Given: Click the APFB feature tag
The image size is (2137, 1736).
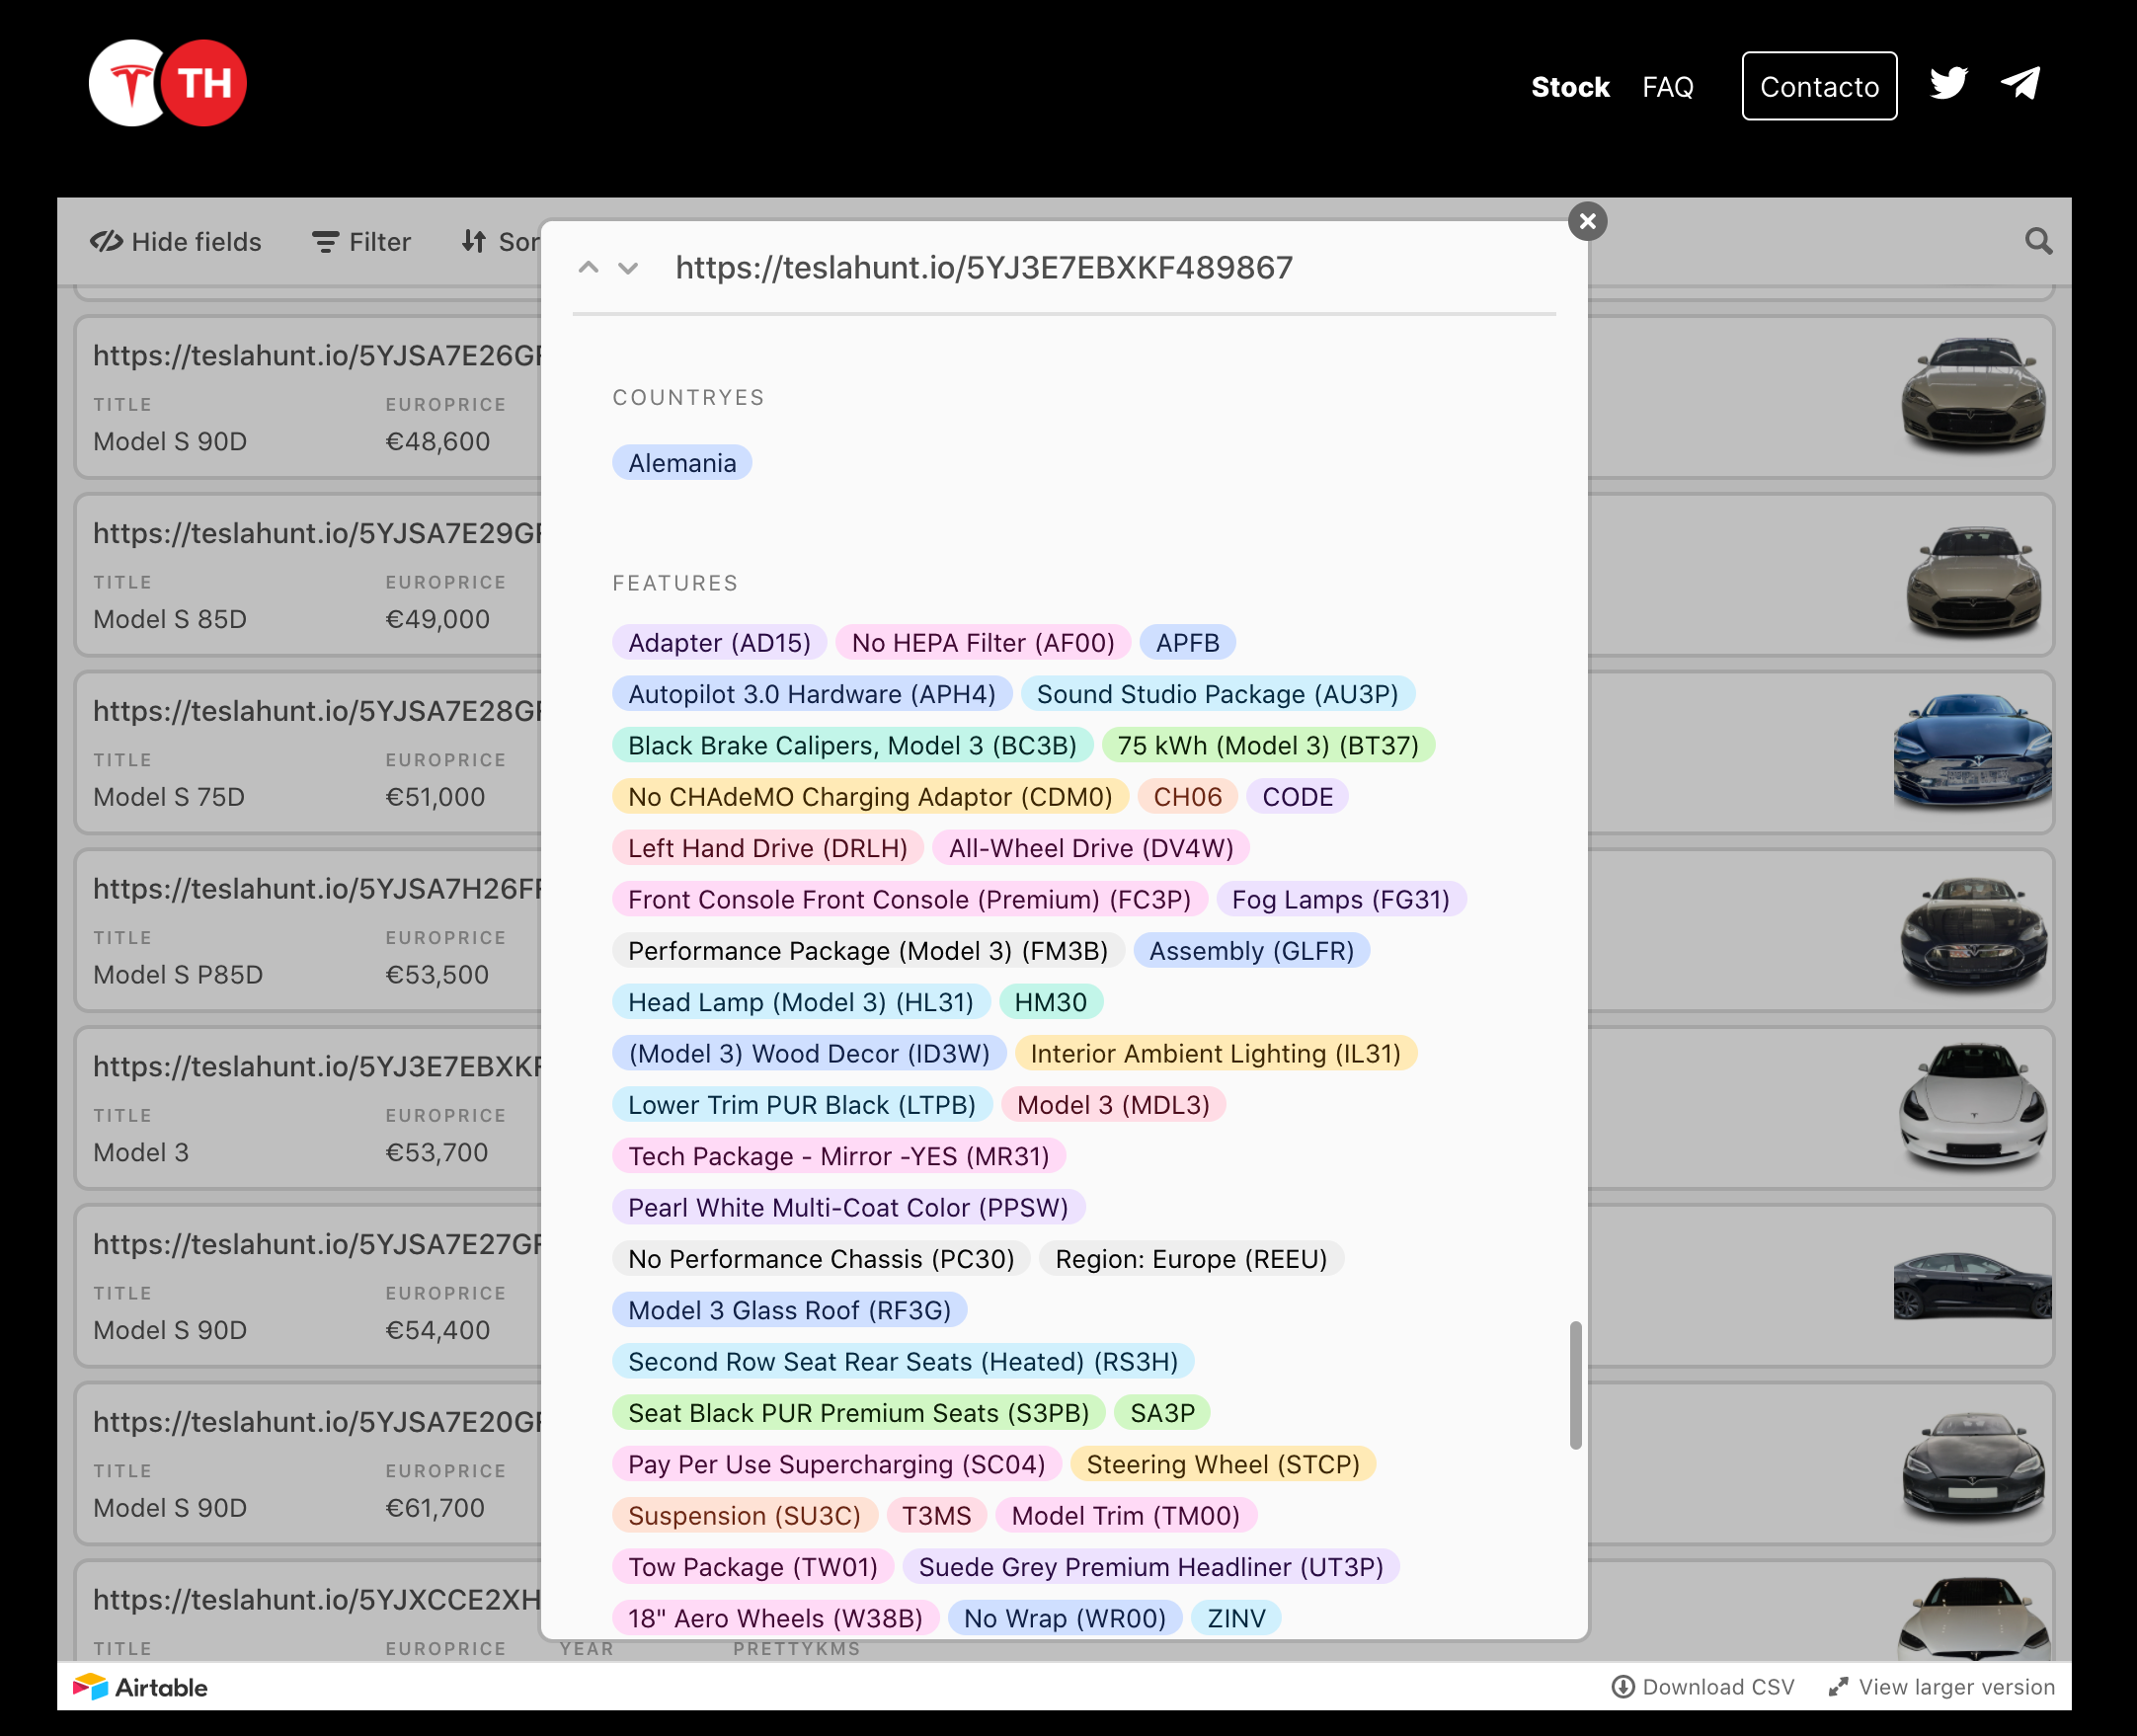Looking at the screenshot, I should point(1187,643).
